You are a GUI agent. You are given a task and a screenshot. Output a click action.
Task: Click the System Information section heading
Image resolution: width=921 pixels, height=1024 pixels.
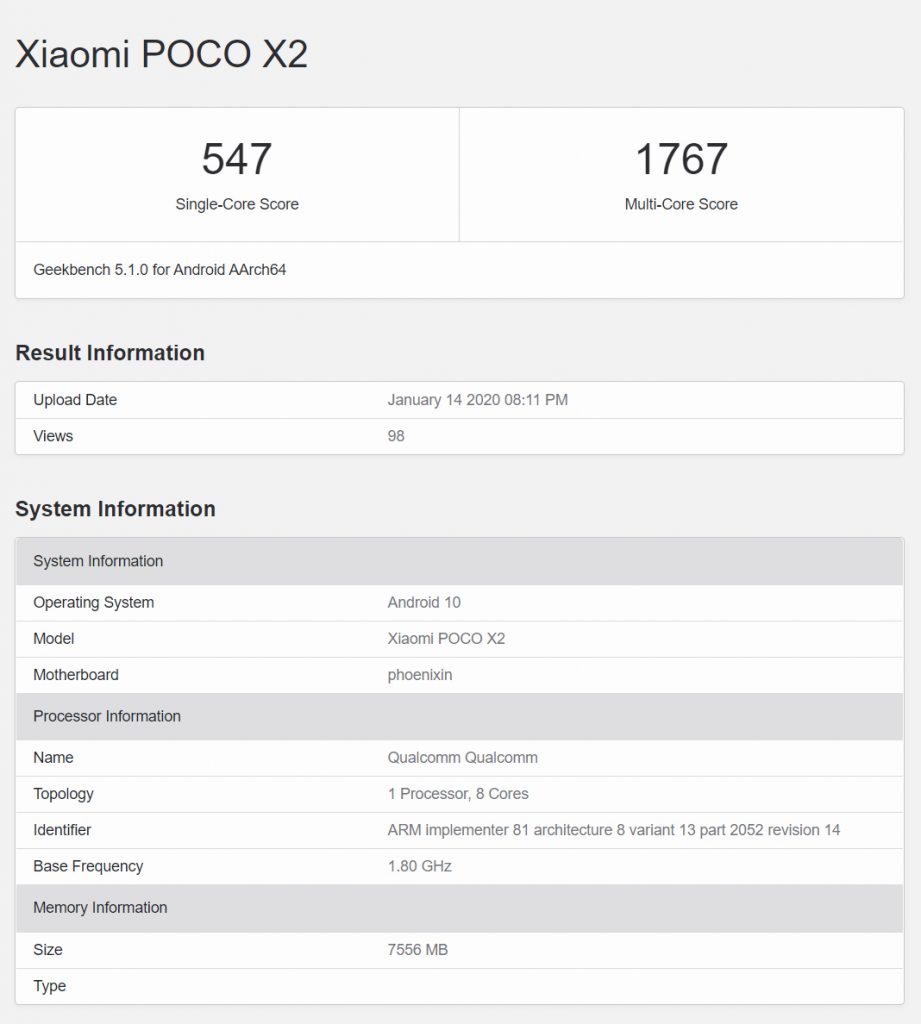(115, 509)
